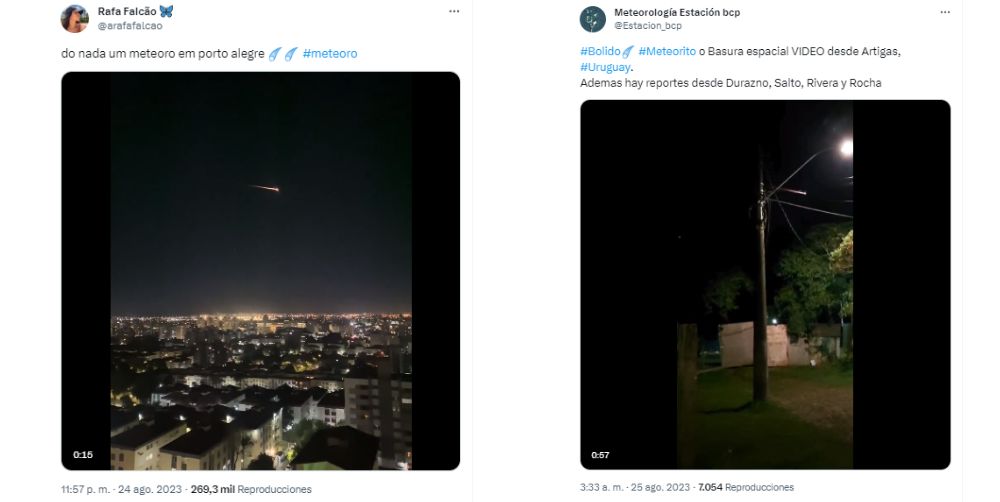This screenshot has width=1000, height=502.
Task: Click the #Uruguay hashtag
Action: tap(605, 67)
